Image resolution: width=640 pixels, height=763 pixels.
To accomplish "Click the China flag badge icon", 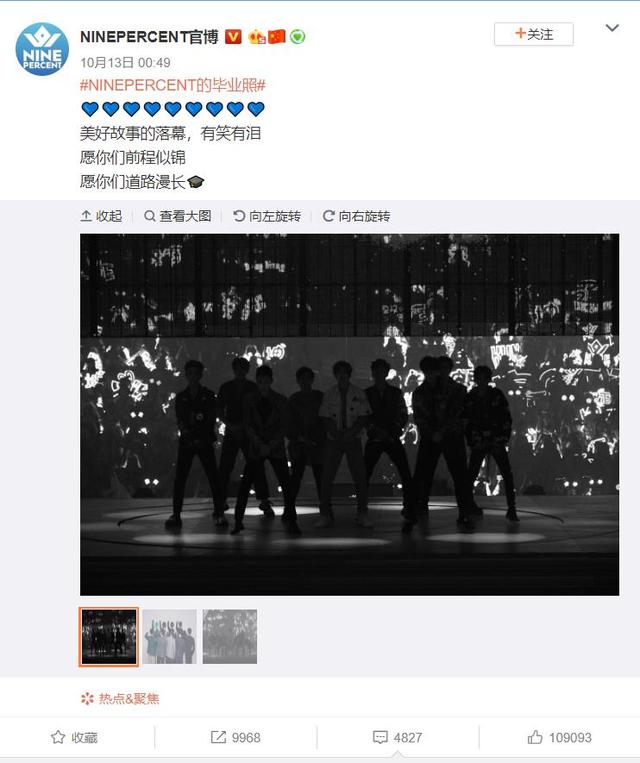I will click(x=277, y=36).
